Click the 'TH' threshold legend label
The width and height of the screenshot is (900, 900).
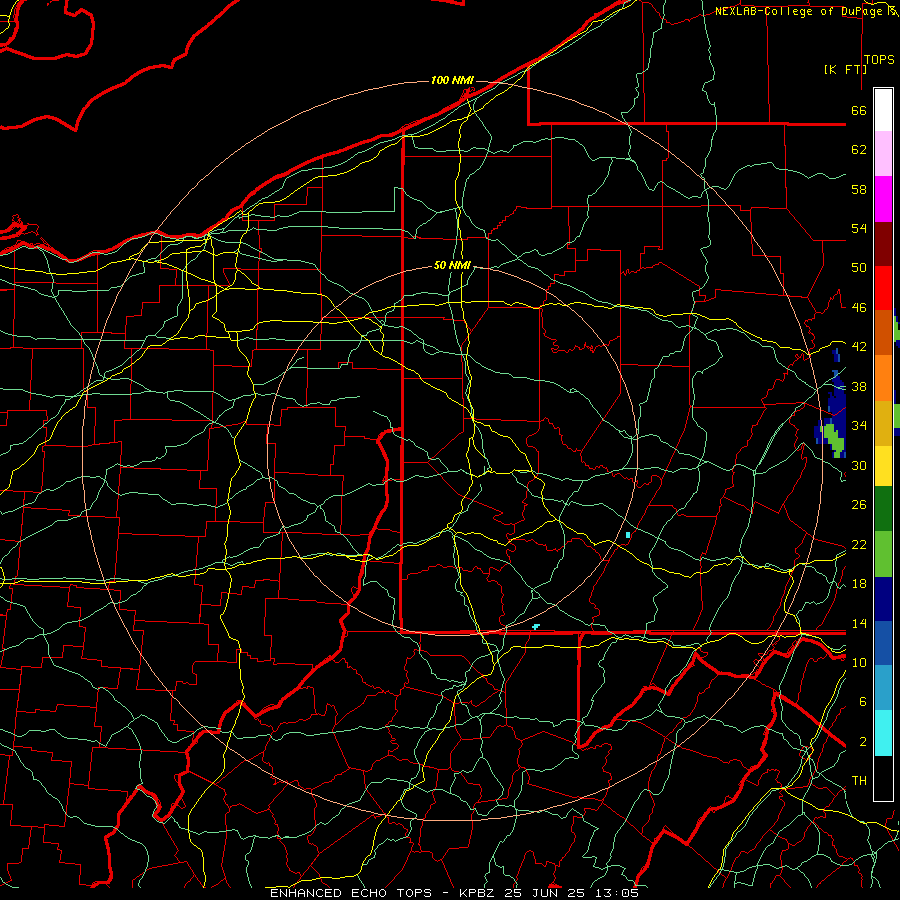click(859, 781)
